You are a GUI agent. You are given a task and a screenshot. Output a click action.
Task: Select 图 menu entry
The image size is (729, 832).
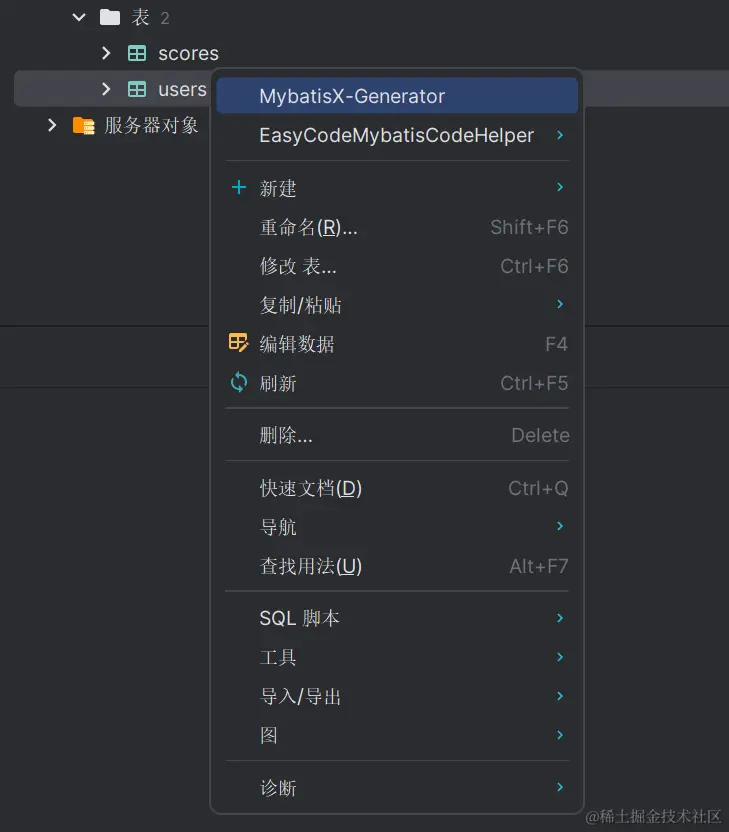tap(397, 735)
